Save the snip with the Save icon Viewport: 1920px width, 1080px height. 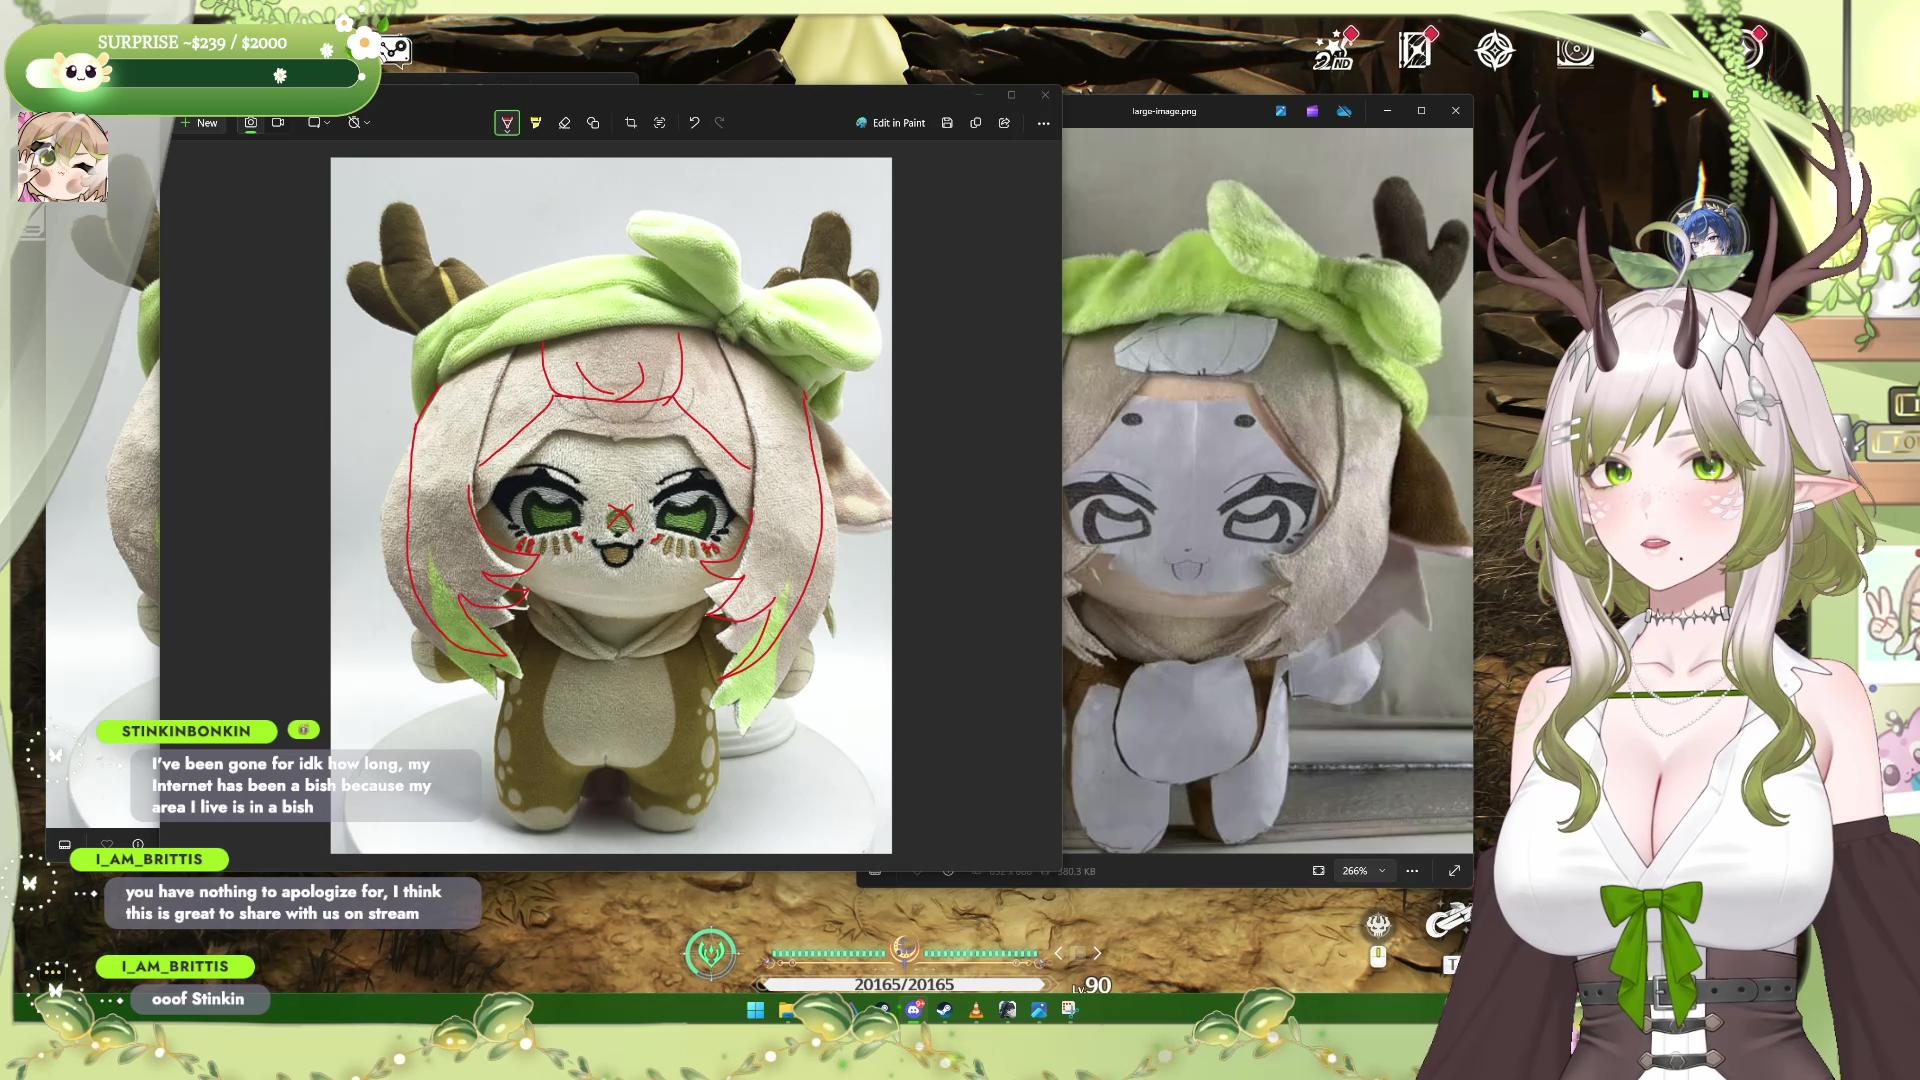point(947,123)
